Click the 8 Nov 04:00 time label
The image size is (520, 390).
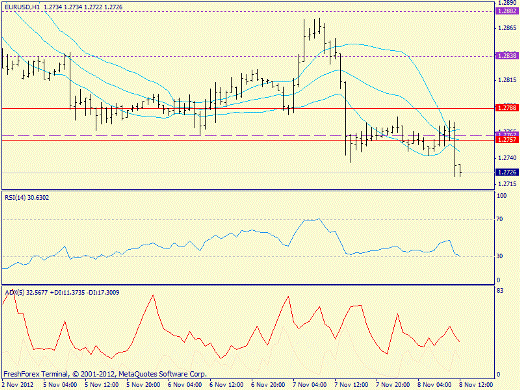(435, 385)
